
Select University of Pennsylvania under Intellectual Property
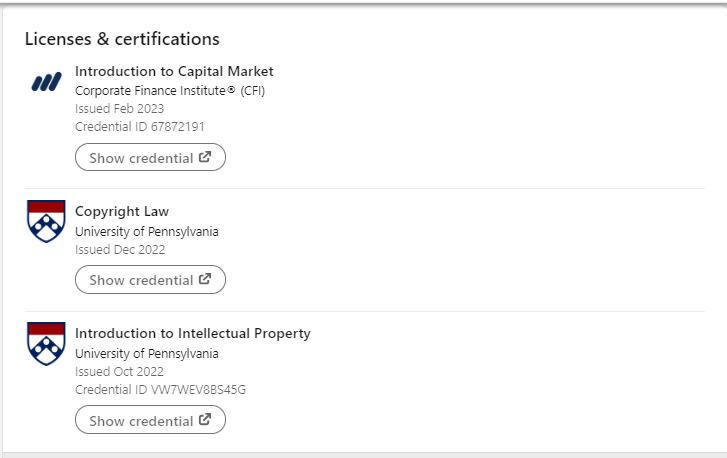point(147,353)
